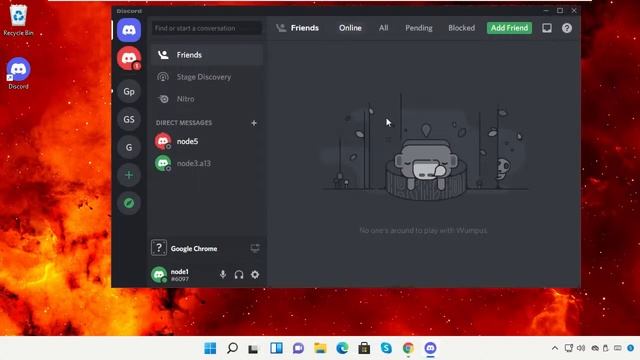The width and height of the screenshot is (640, 360).
Task: Open the red Discord server with notification badge
Action: (x=129, y=58)
